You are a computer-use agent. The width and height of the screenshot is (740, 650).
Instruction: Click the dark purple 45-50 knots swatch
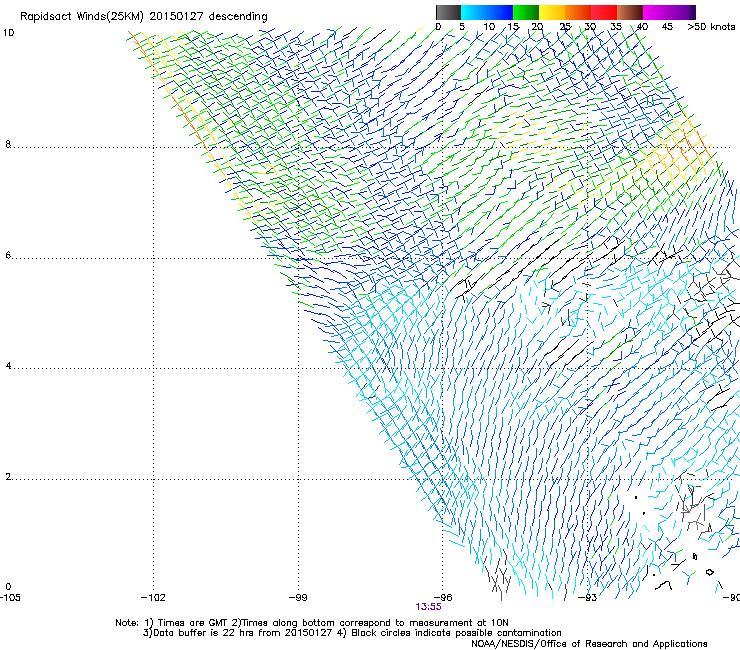pos(682,12)
